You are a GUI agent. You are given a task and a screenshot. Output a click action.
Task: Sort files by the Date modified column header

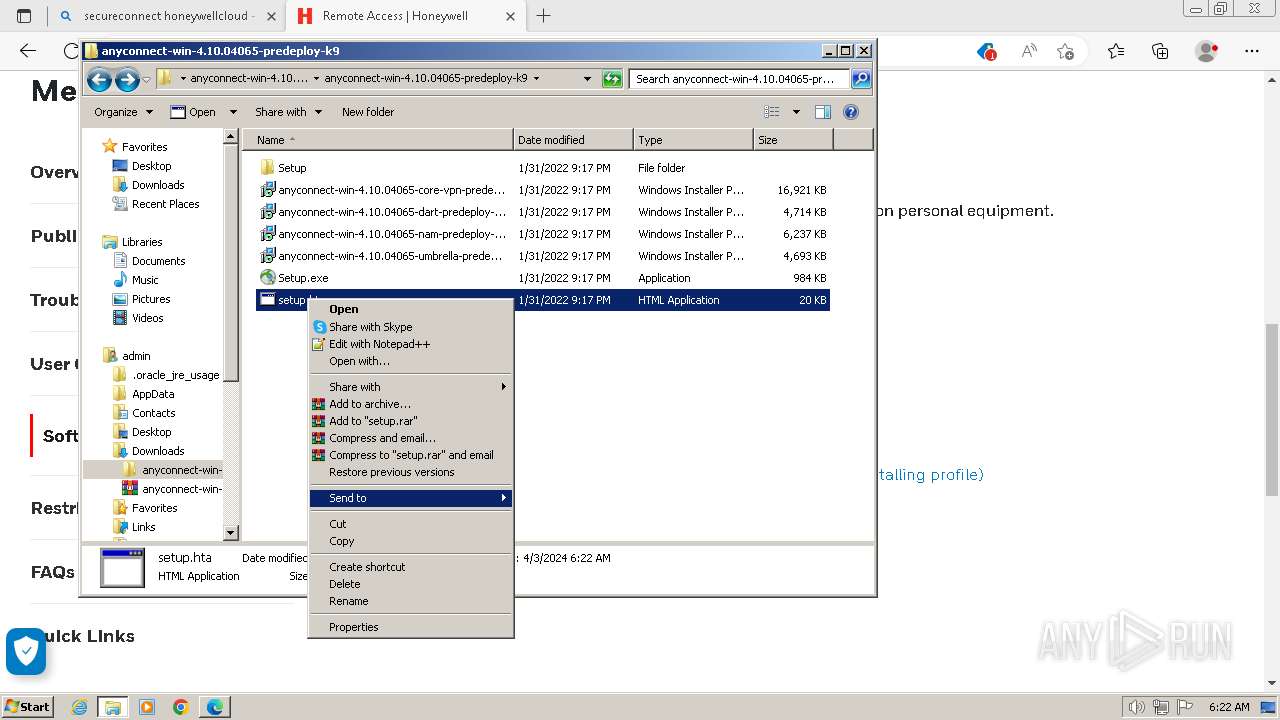[x=573, y=140]
